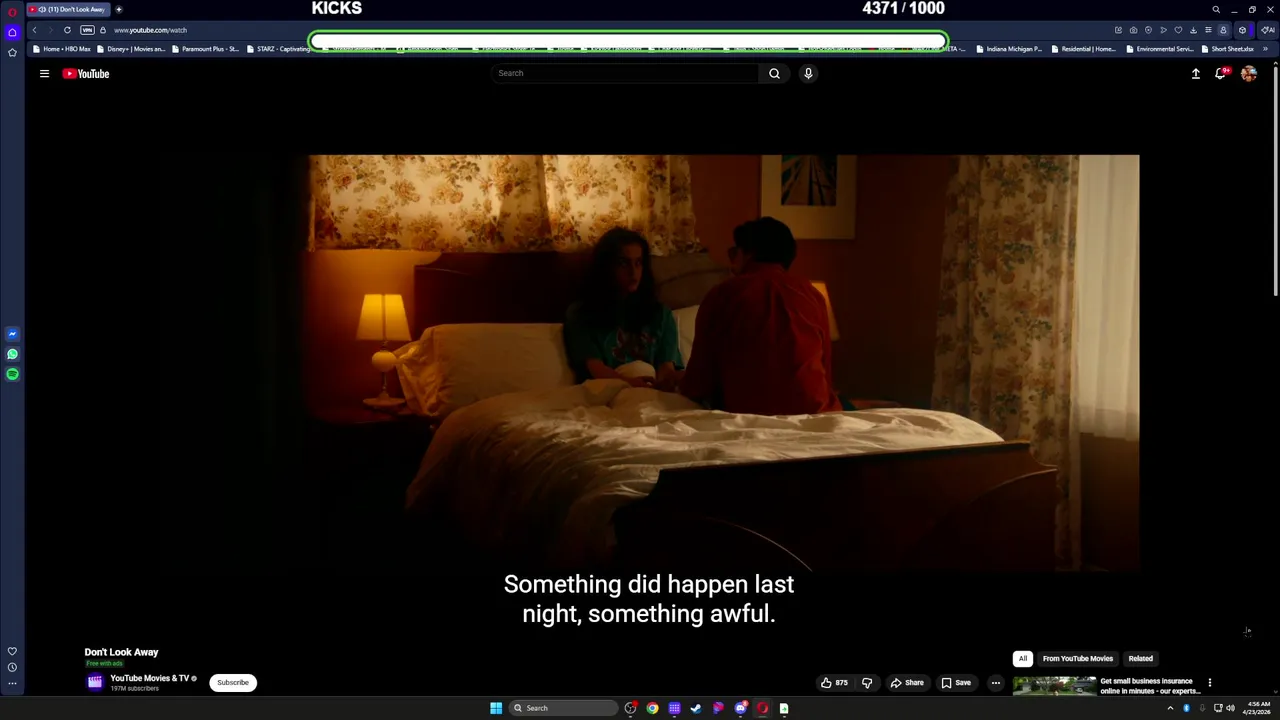Image resolution: width=1280 pixels, height=720 pixels.
Task: Open Messenger in Opera sidebar
Action: (12, 334)
